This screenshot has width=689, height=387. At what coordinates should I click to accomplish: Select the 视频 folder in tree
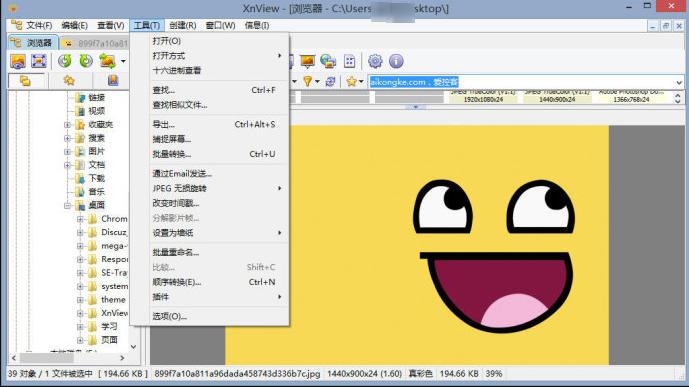click(x=96, y=111)
